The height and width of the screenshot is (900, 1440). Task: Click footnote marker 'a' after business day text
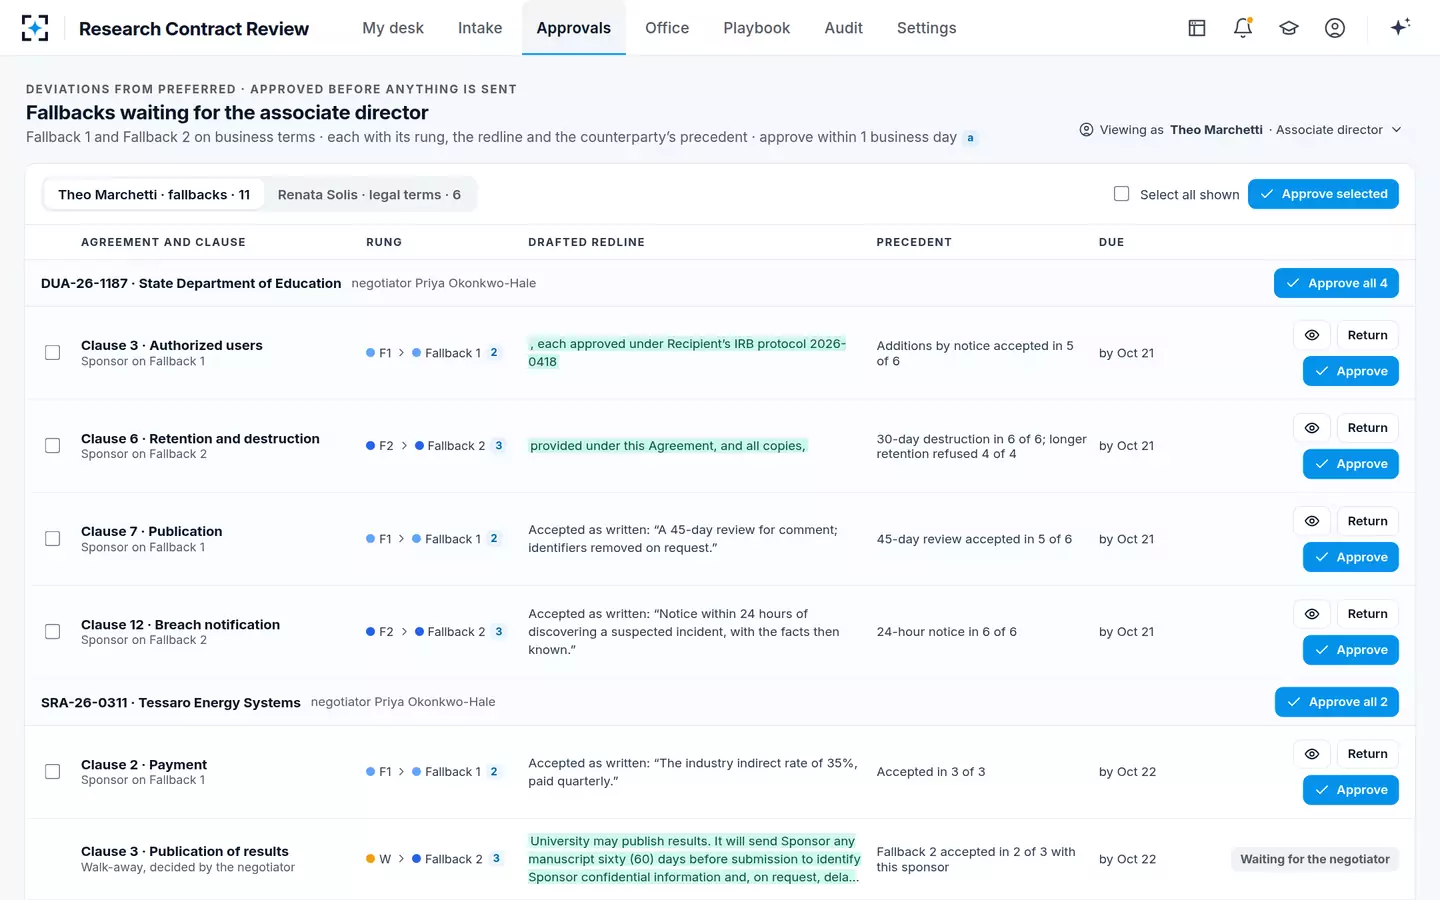coord(970,138)
